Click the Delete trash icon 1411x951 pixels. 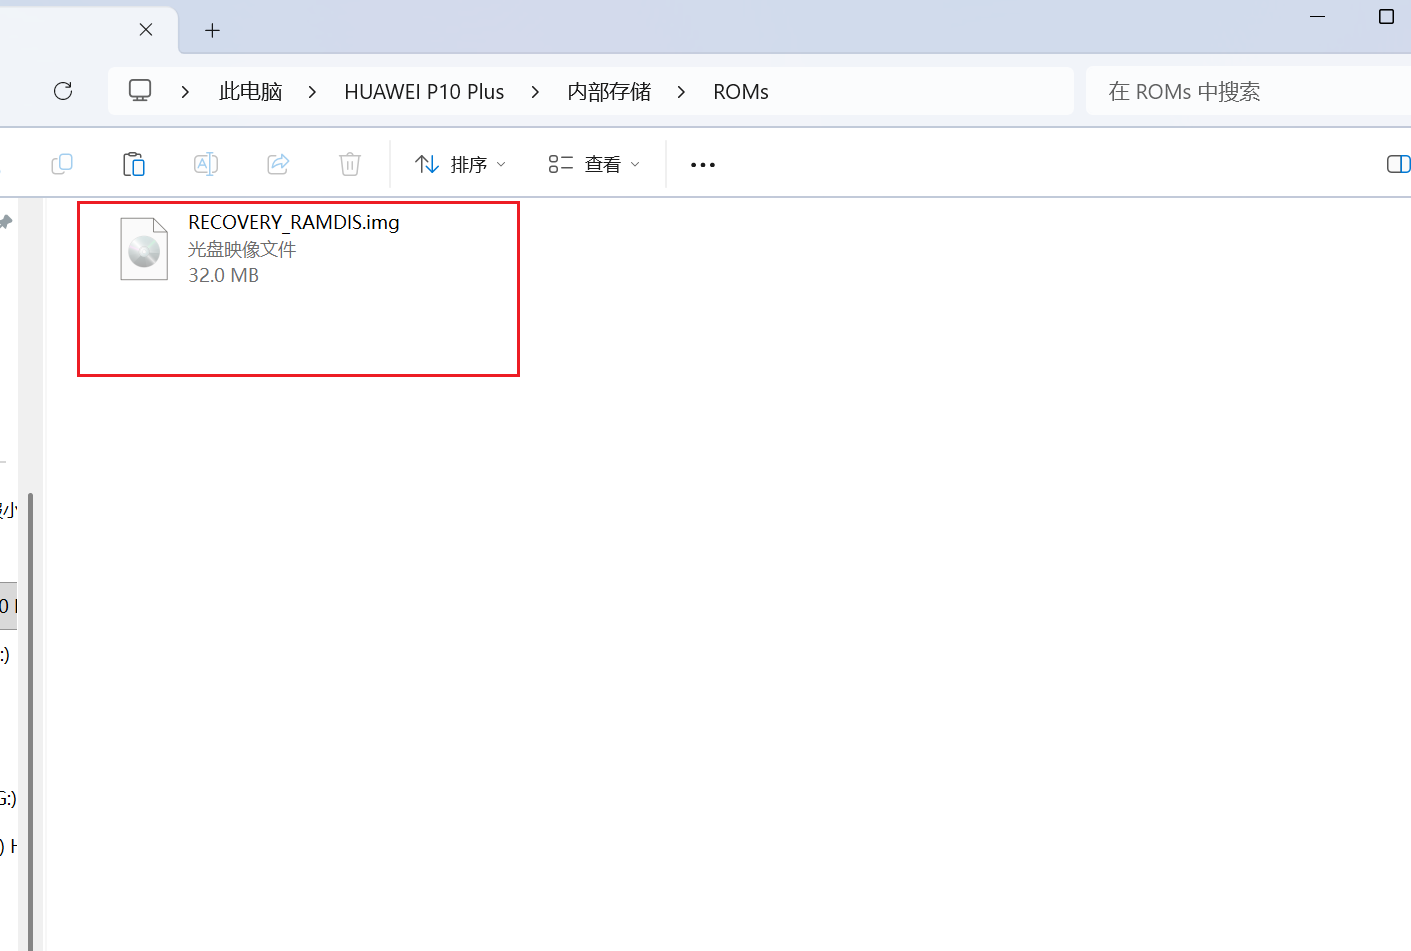pyautogui.click(x=350, y=164)
